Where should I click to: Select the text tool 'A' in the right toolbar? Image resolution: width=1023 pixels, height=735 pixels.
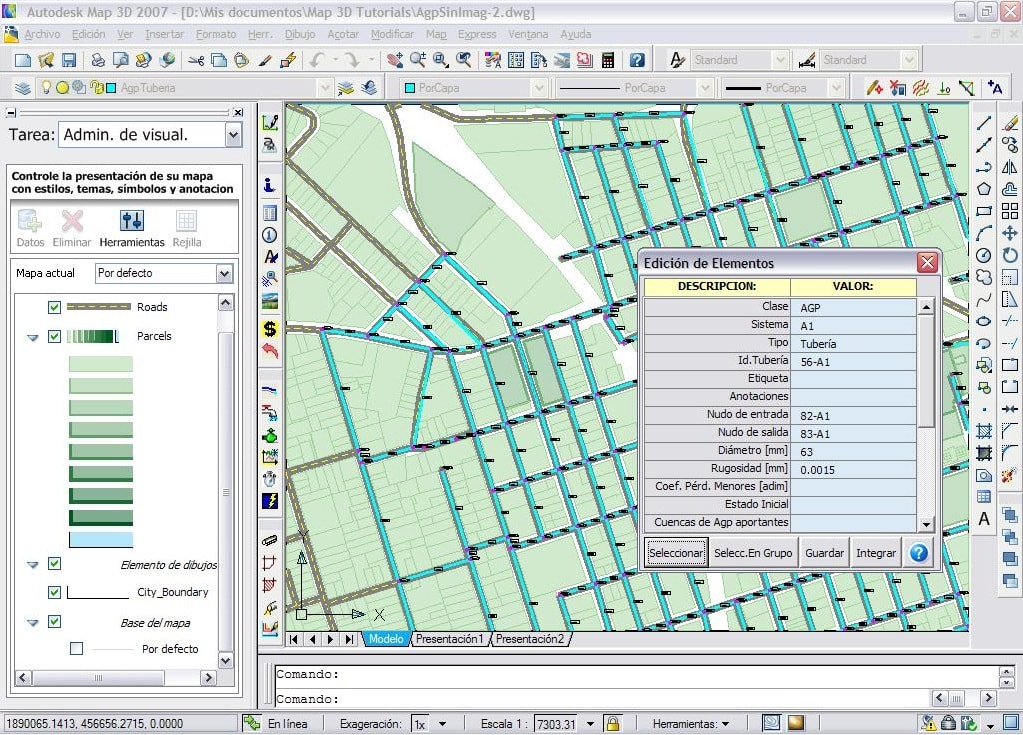click(984, 519)
